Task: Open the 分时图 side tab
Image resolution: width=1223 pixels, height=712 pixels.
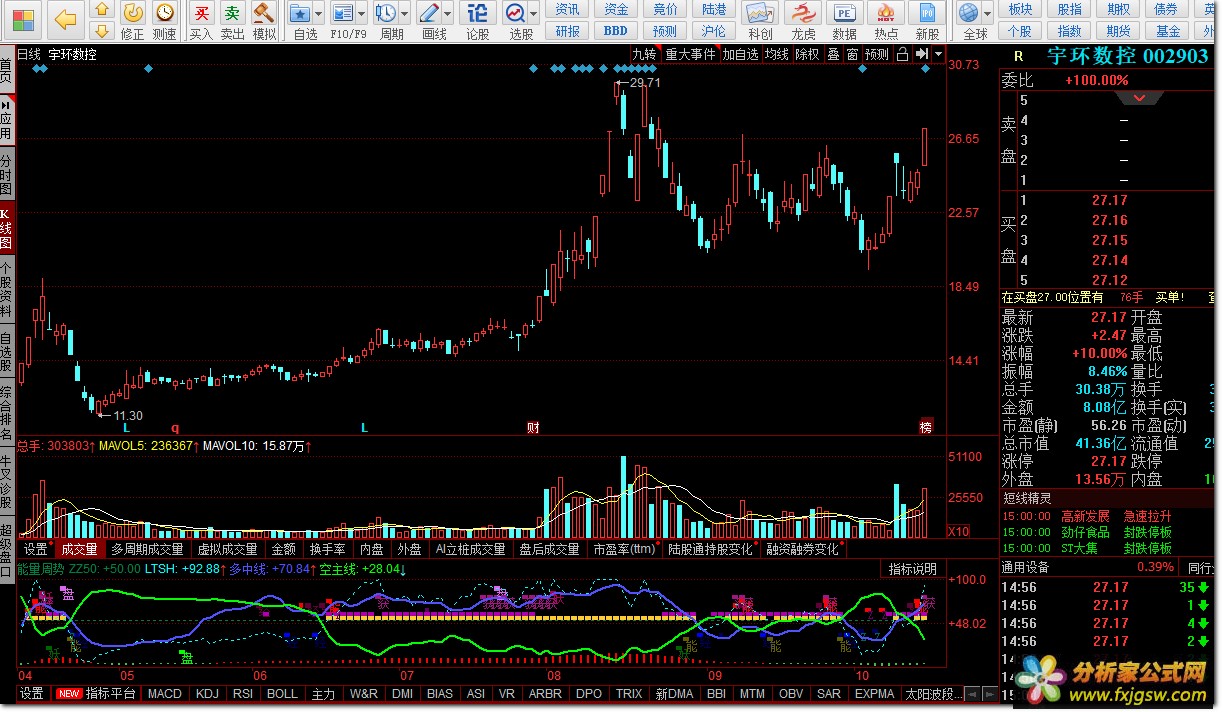Action: [x=7, y=174]
